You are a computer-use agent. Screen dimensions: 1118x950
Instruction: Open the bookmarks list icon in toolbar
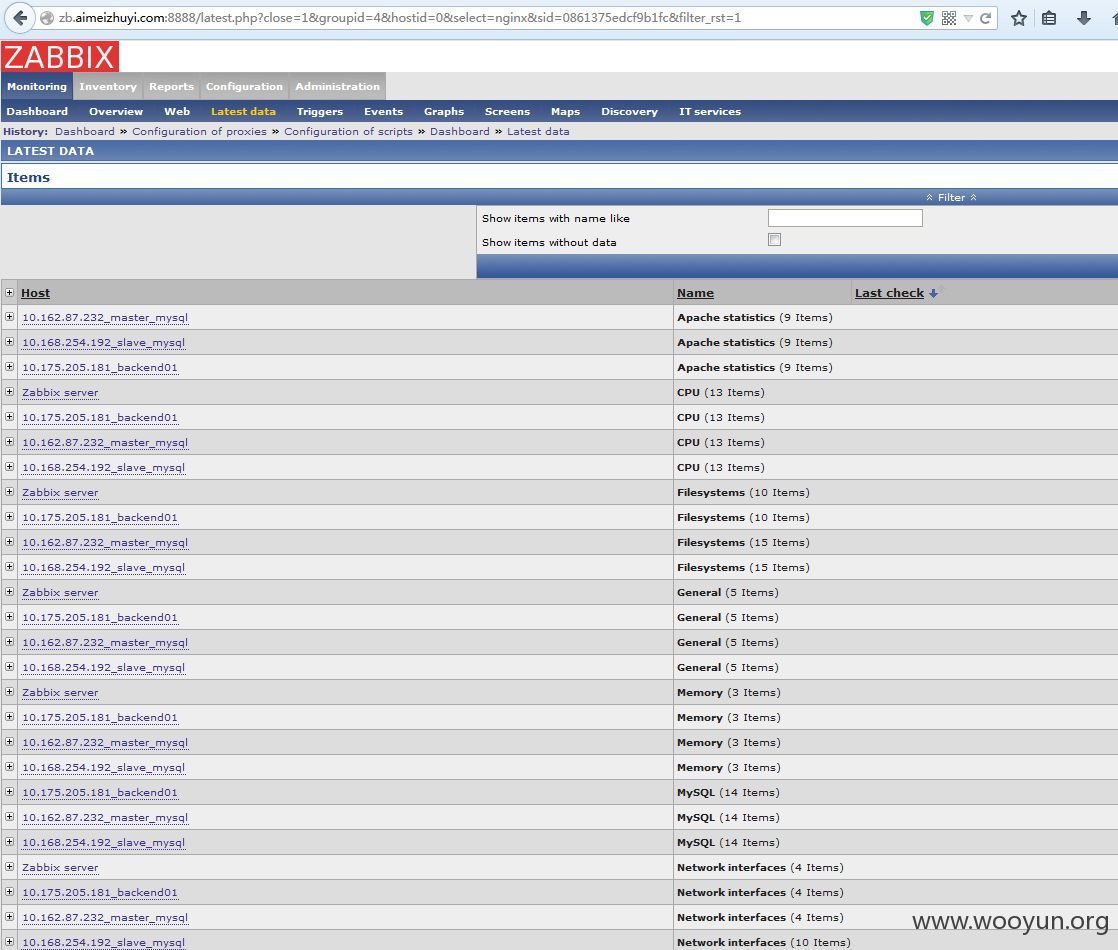point(1049,18)
